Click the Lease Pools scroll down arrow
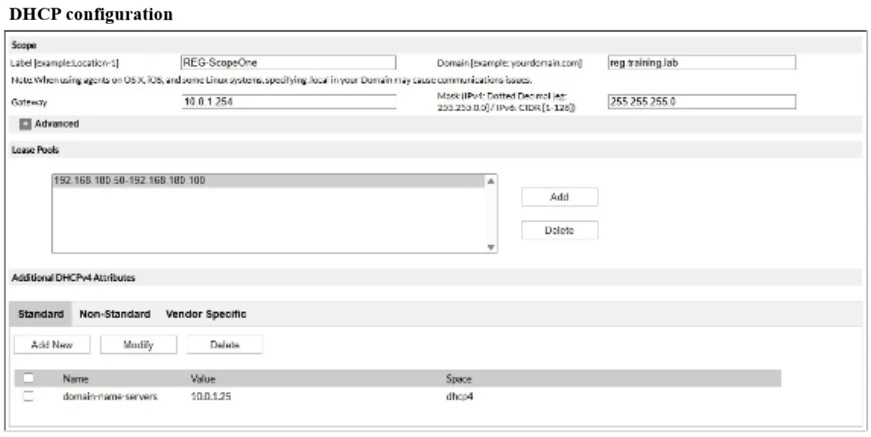This screenshot has height=437, width=871. [491, 247]
